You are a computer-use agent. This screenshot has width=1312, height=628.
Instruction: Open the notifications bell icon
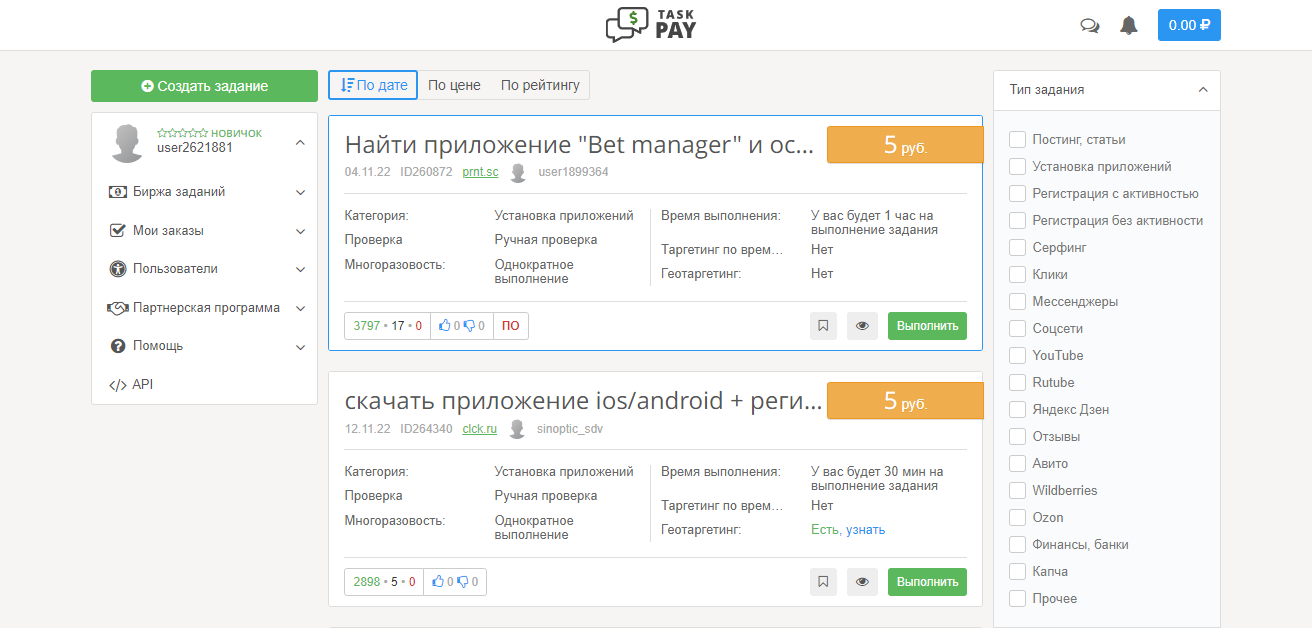click(x=1129, y=25)
